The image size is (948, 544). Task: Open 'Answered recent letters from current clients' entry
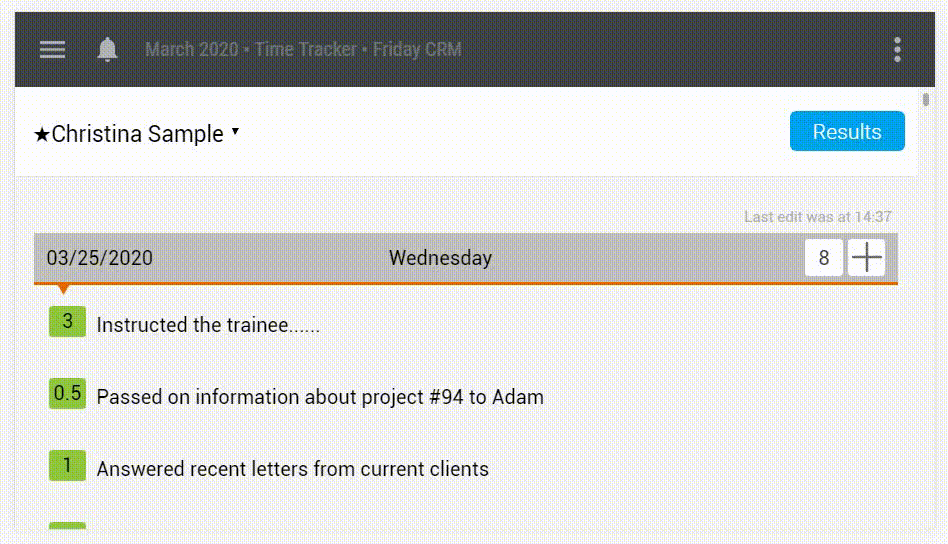(x=293, y=469)
